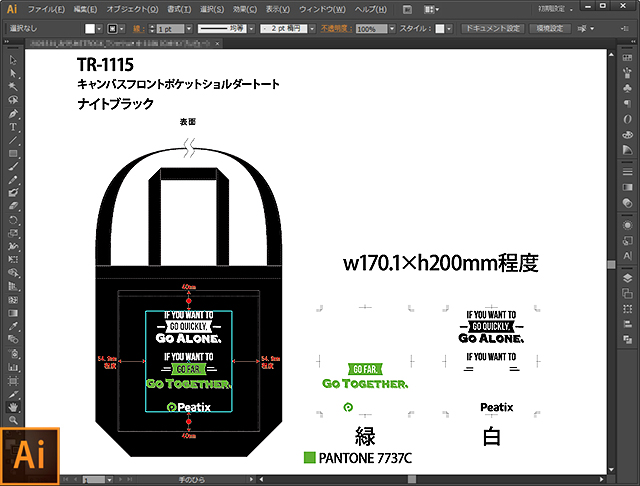Select the Selection arrow tool
This screenshot has width=640, height=486.
pos(14,61)
